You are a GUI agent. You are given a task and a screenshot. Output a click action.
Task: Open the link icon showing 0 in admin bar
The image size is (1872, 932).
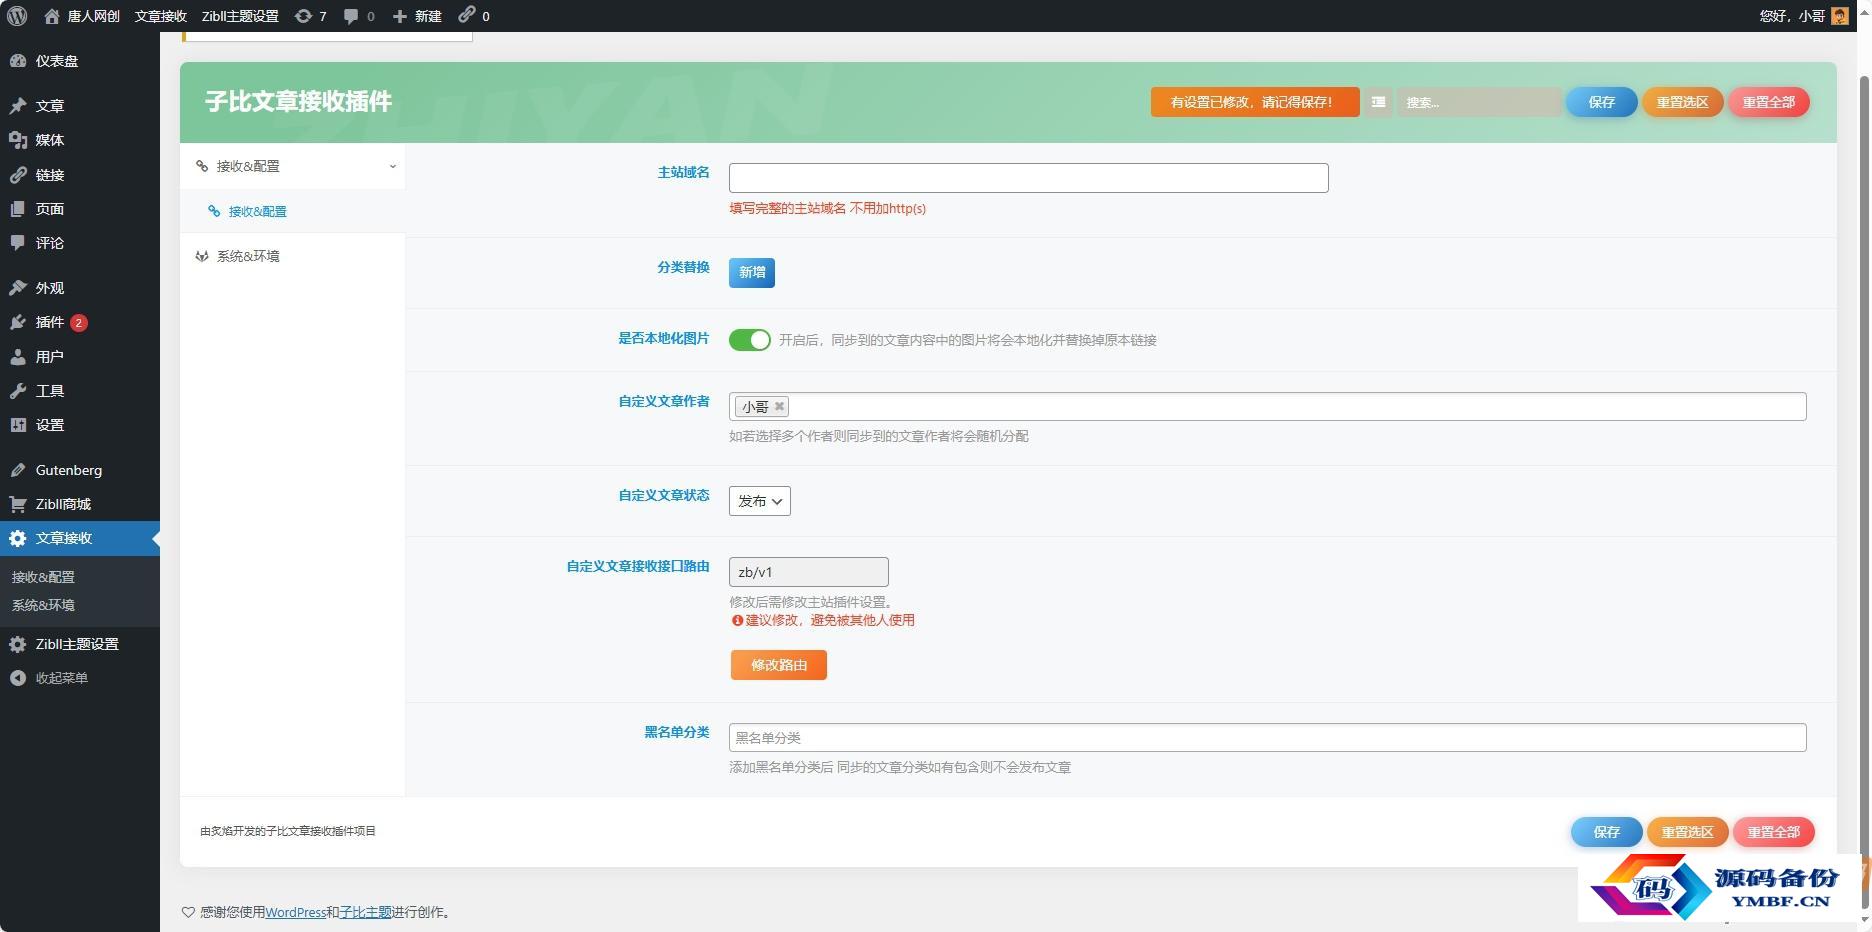coord(474,16)
